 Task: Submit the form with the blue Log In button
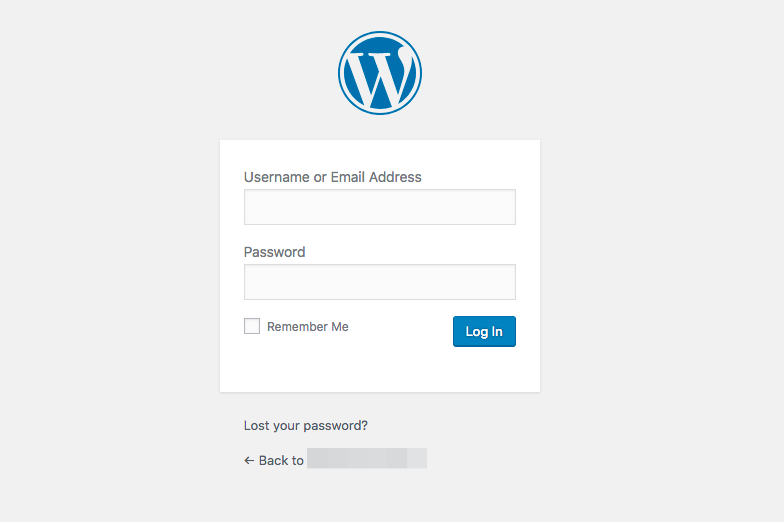[484, 331]
